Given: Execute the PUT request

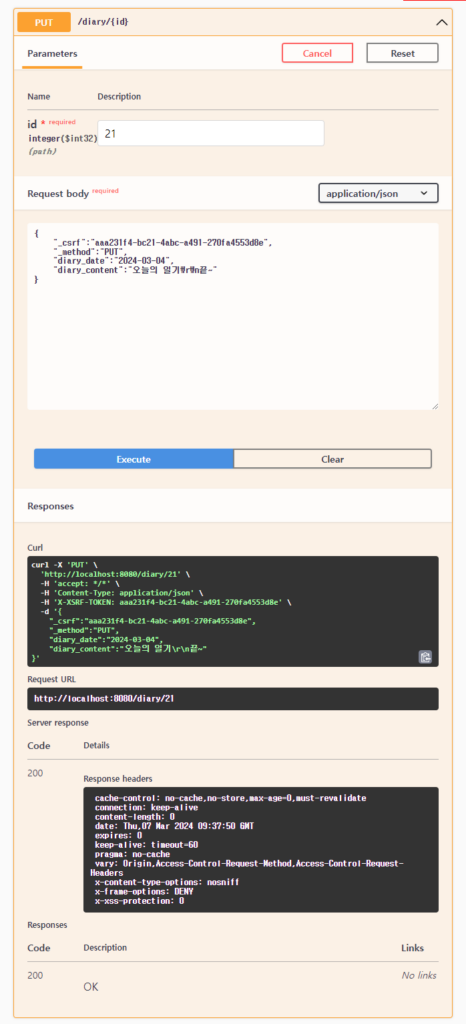Looking at the screenshot, I should pyautogui.click(x=133, y=459).
